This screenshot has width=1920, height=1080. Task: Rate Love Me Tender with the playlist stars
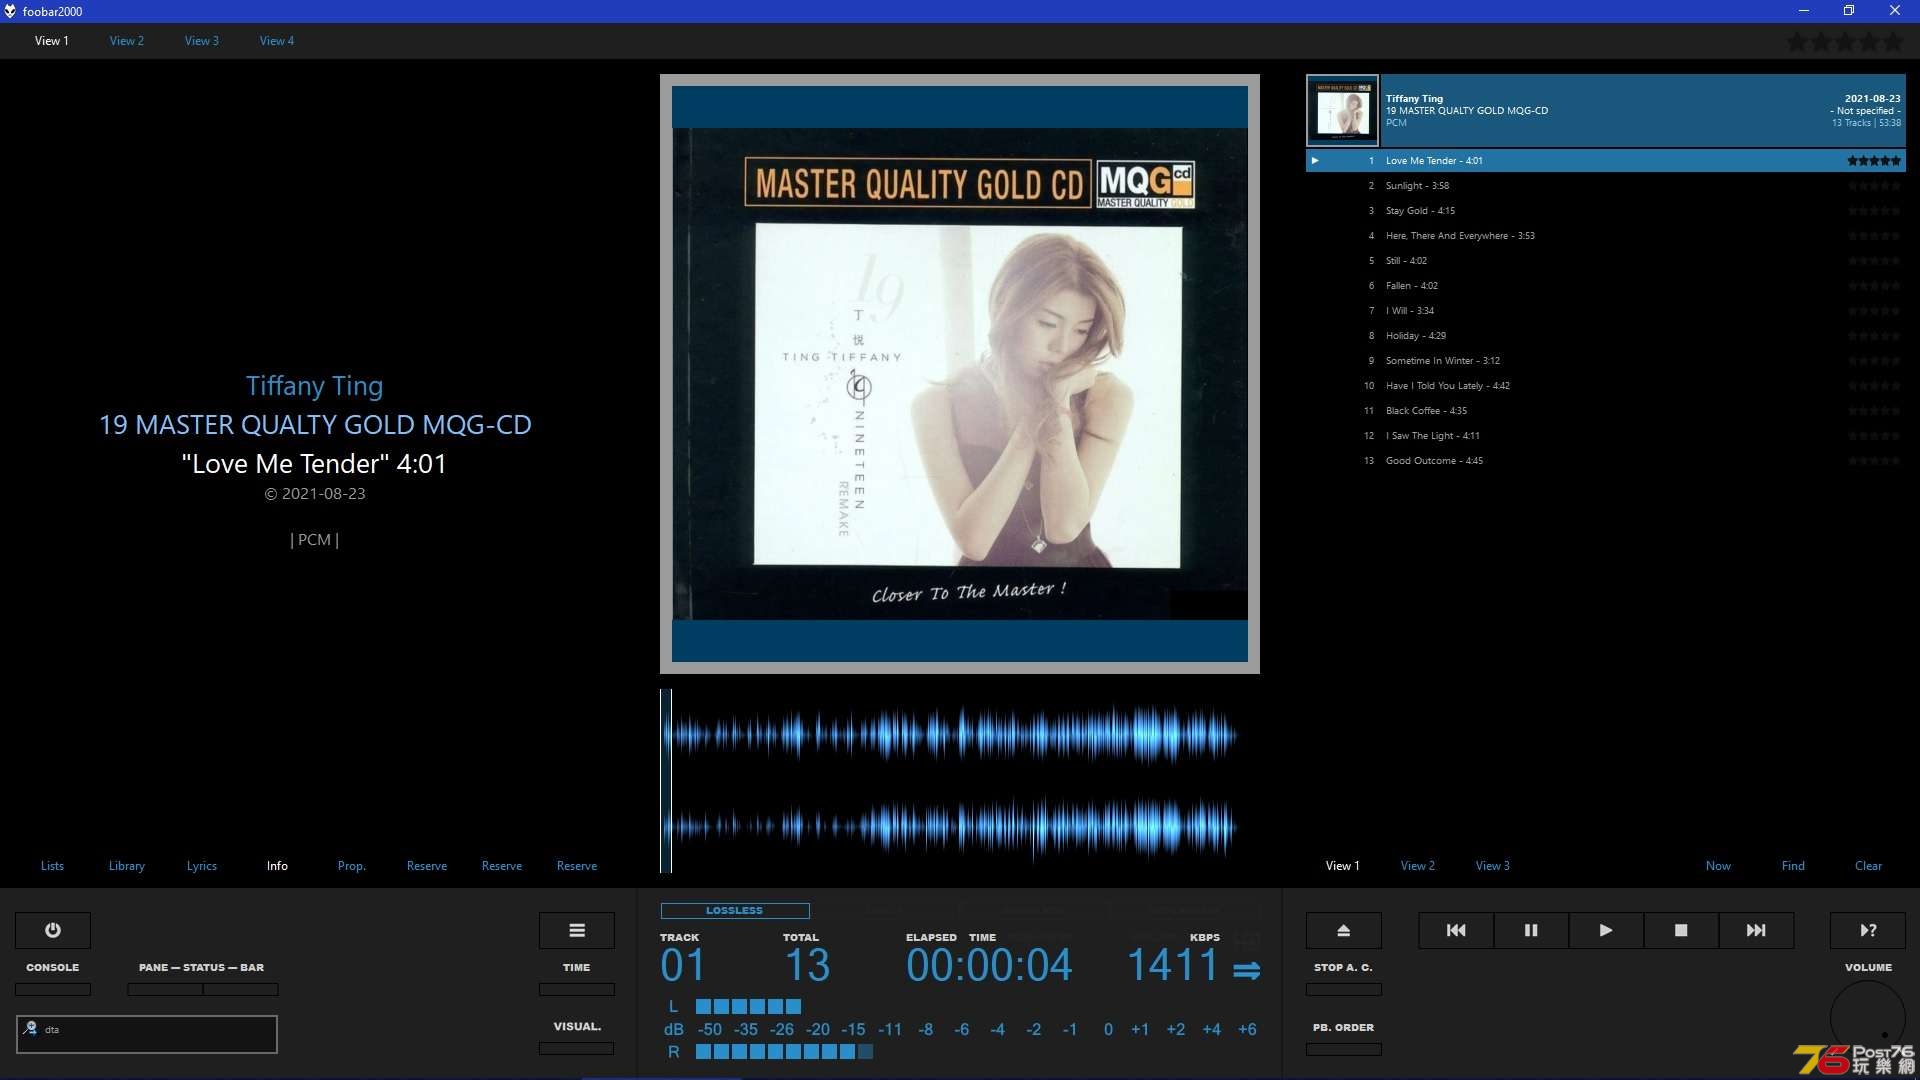(x=1874, y=160)
